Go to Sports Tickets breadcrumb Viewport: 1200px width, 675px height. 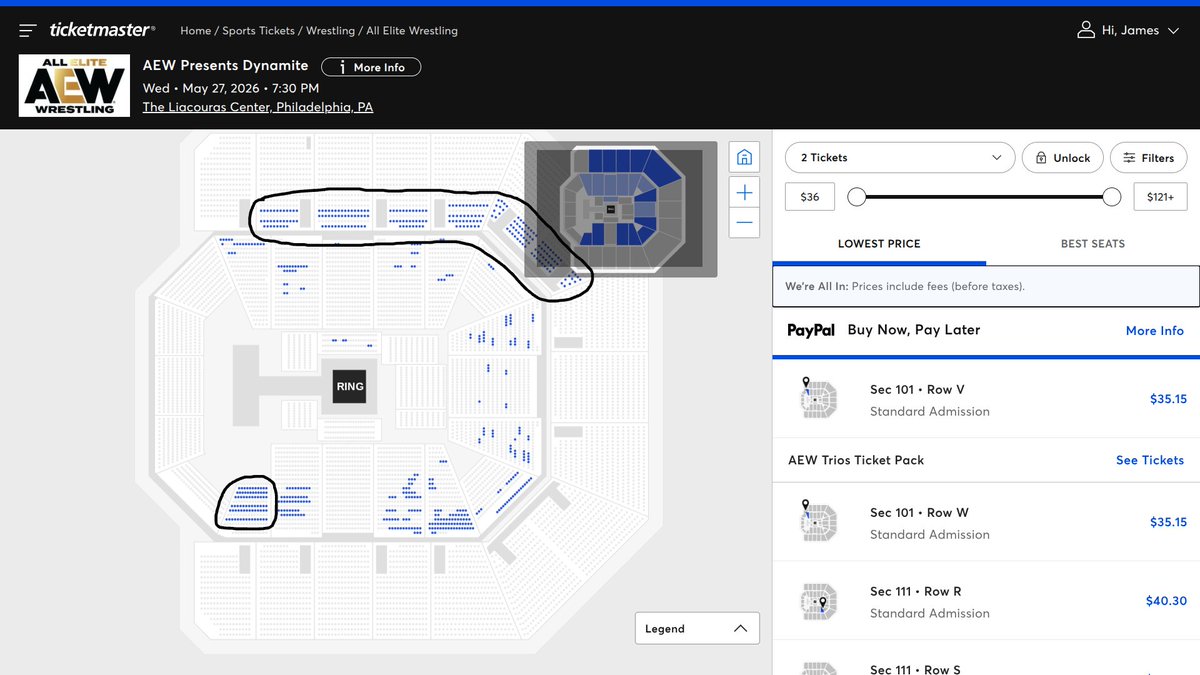pyautogui.click(x=258, y=31)
